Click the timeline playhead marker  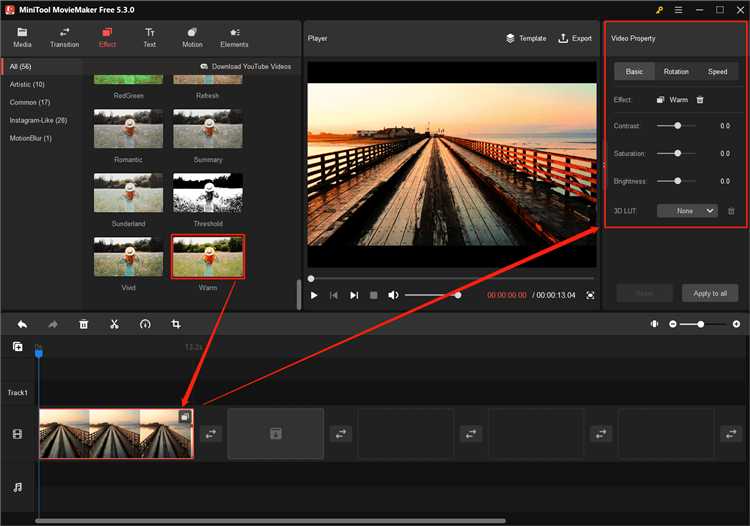39,352
